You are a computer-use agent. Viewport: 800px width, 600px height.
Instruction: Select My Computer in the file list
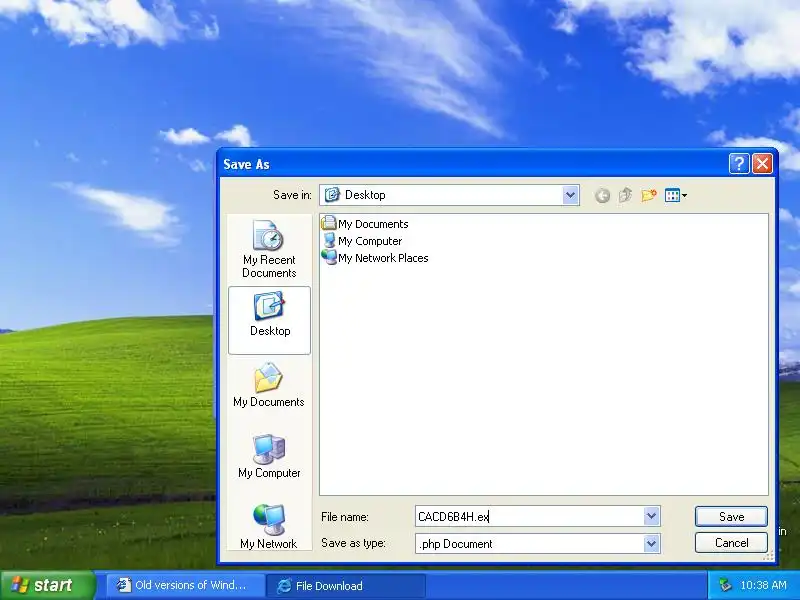(x=362, y=241)
